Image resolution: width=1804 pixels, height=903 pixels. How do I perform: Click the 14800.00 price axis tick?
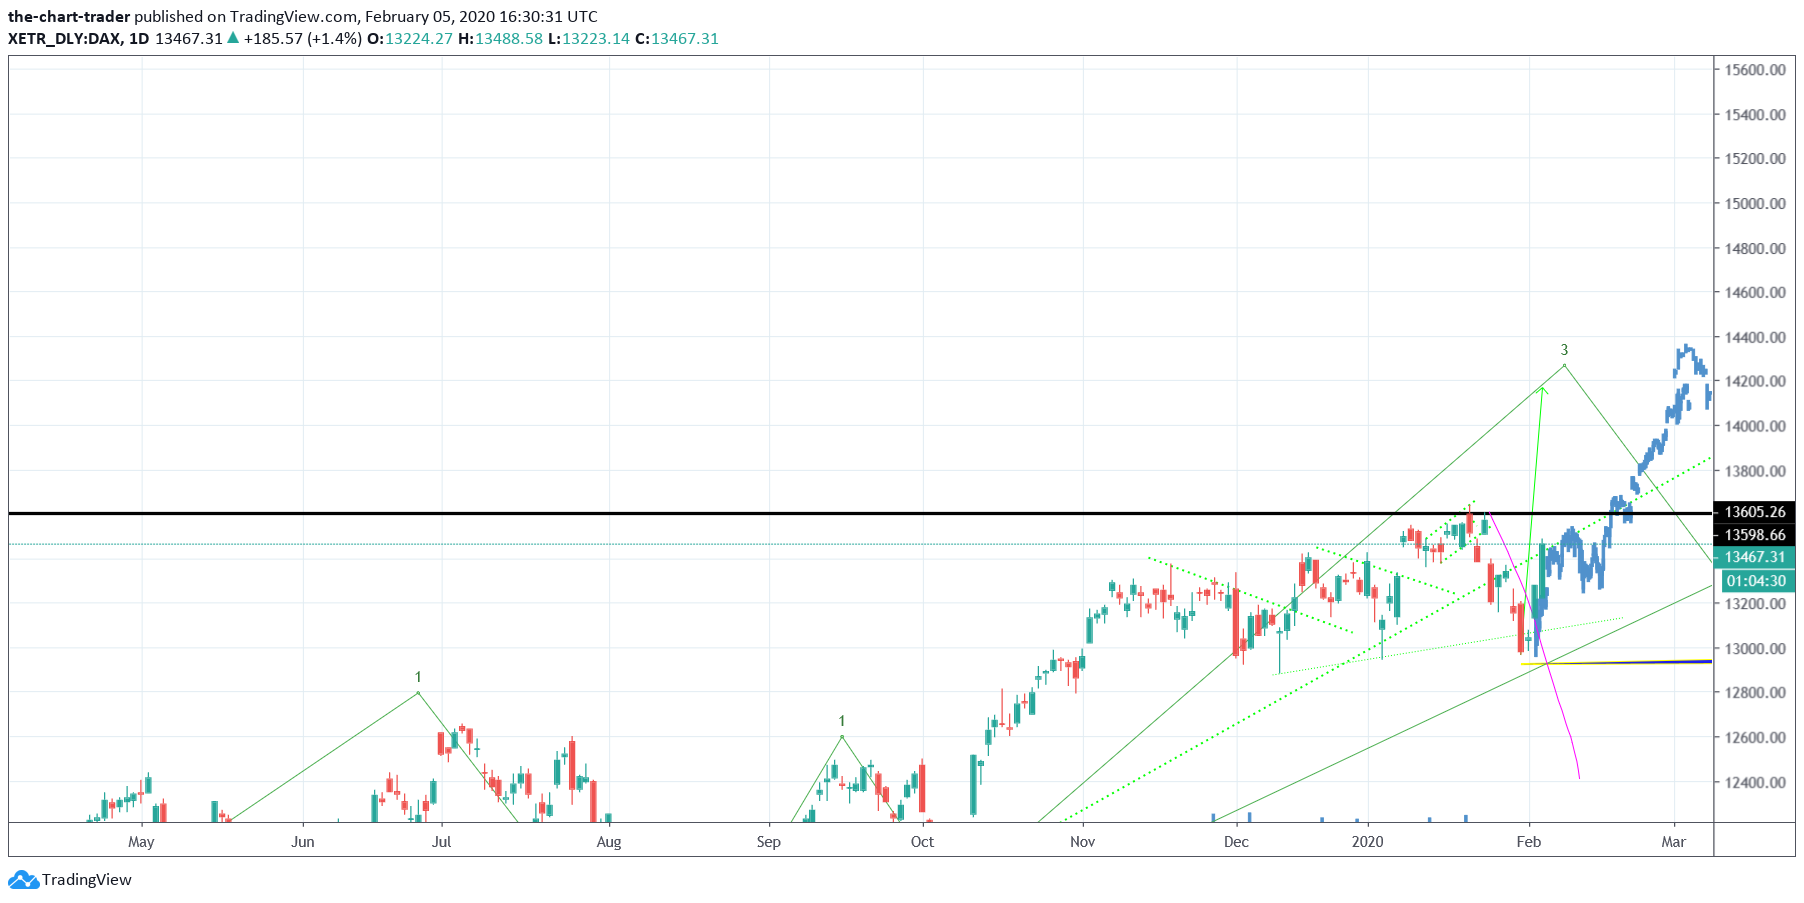pyautogui.click(x=1755, y=249)
